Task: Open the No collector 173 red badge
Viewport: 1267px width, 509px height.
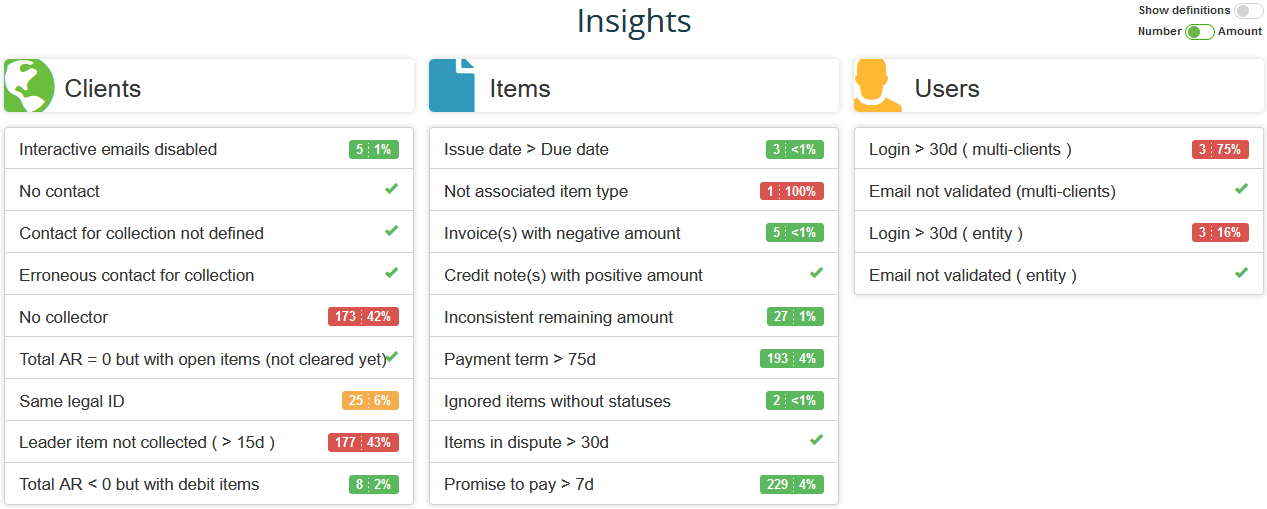Action: (x=363, y=317)
